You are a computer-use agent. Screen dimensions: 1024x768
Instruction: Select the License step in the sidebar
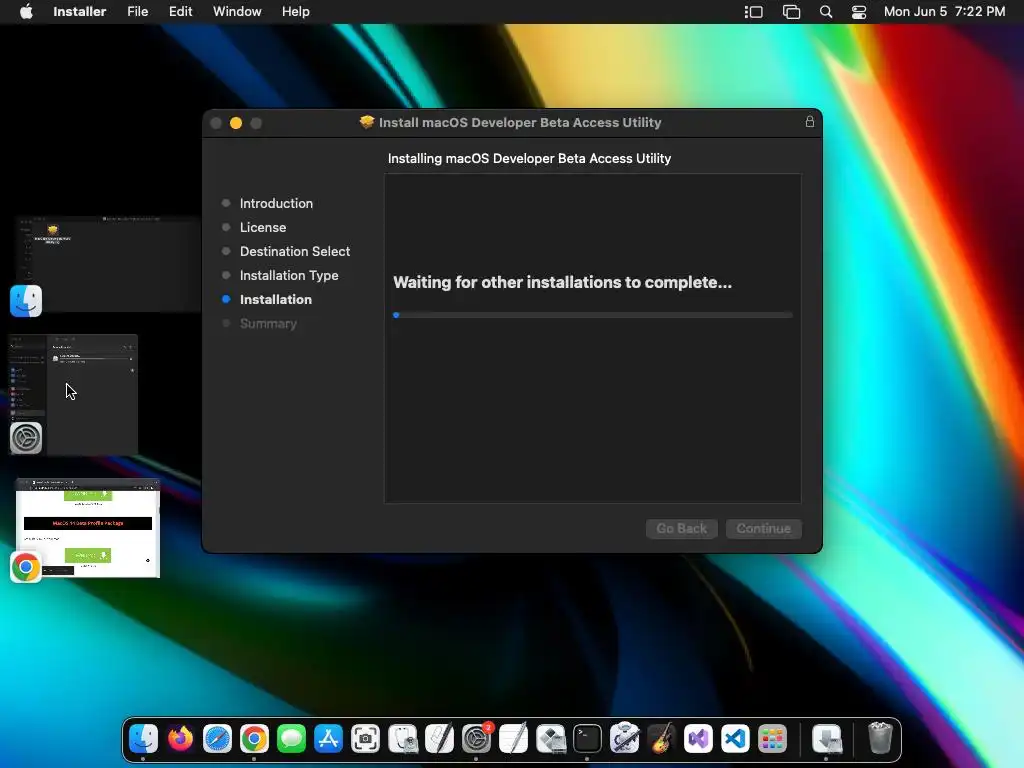[x=263, y=227]
